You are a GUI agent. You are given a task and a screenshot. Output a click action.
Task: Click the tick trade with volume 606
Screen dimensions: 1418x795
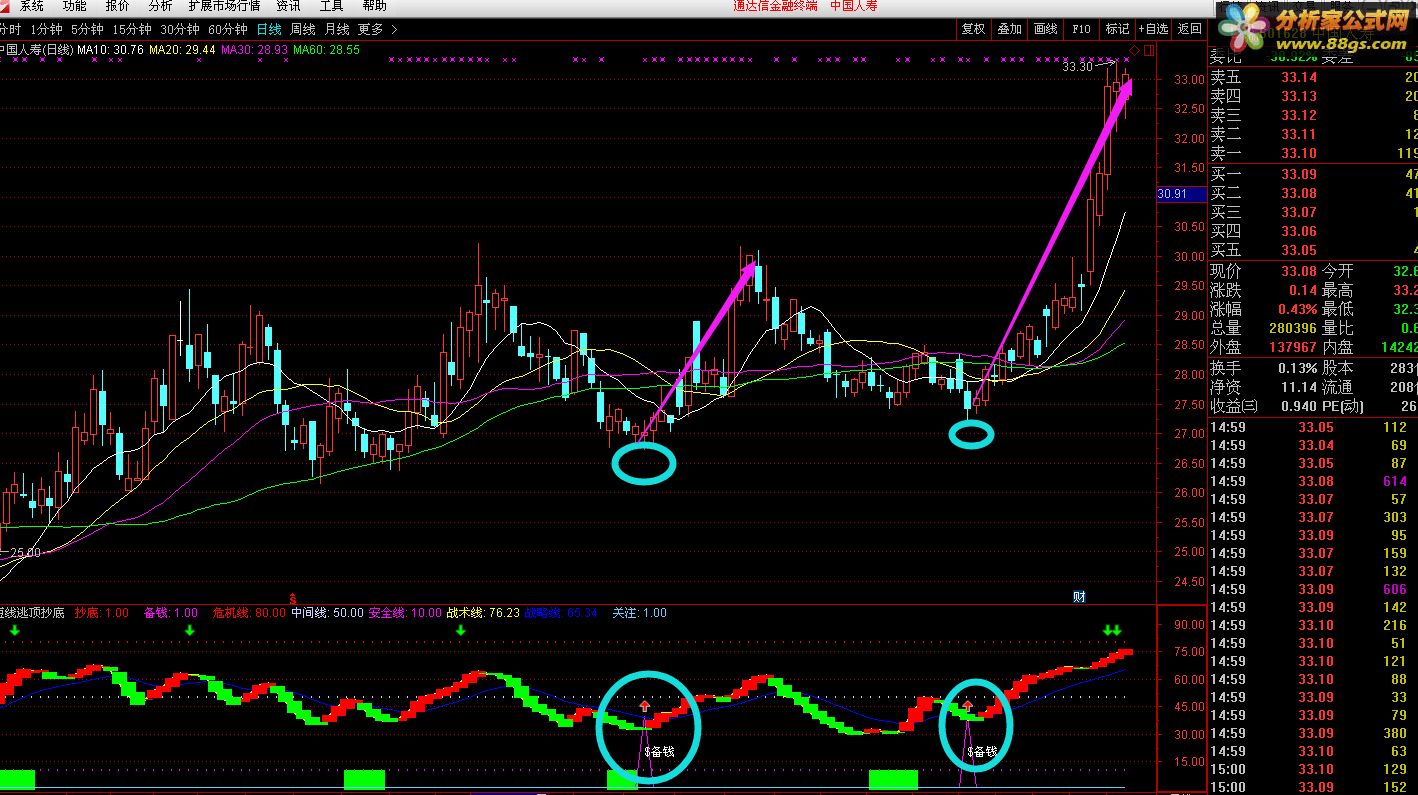1394,590
